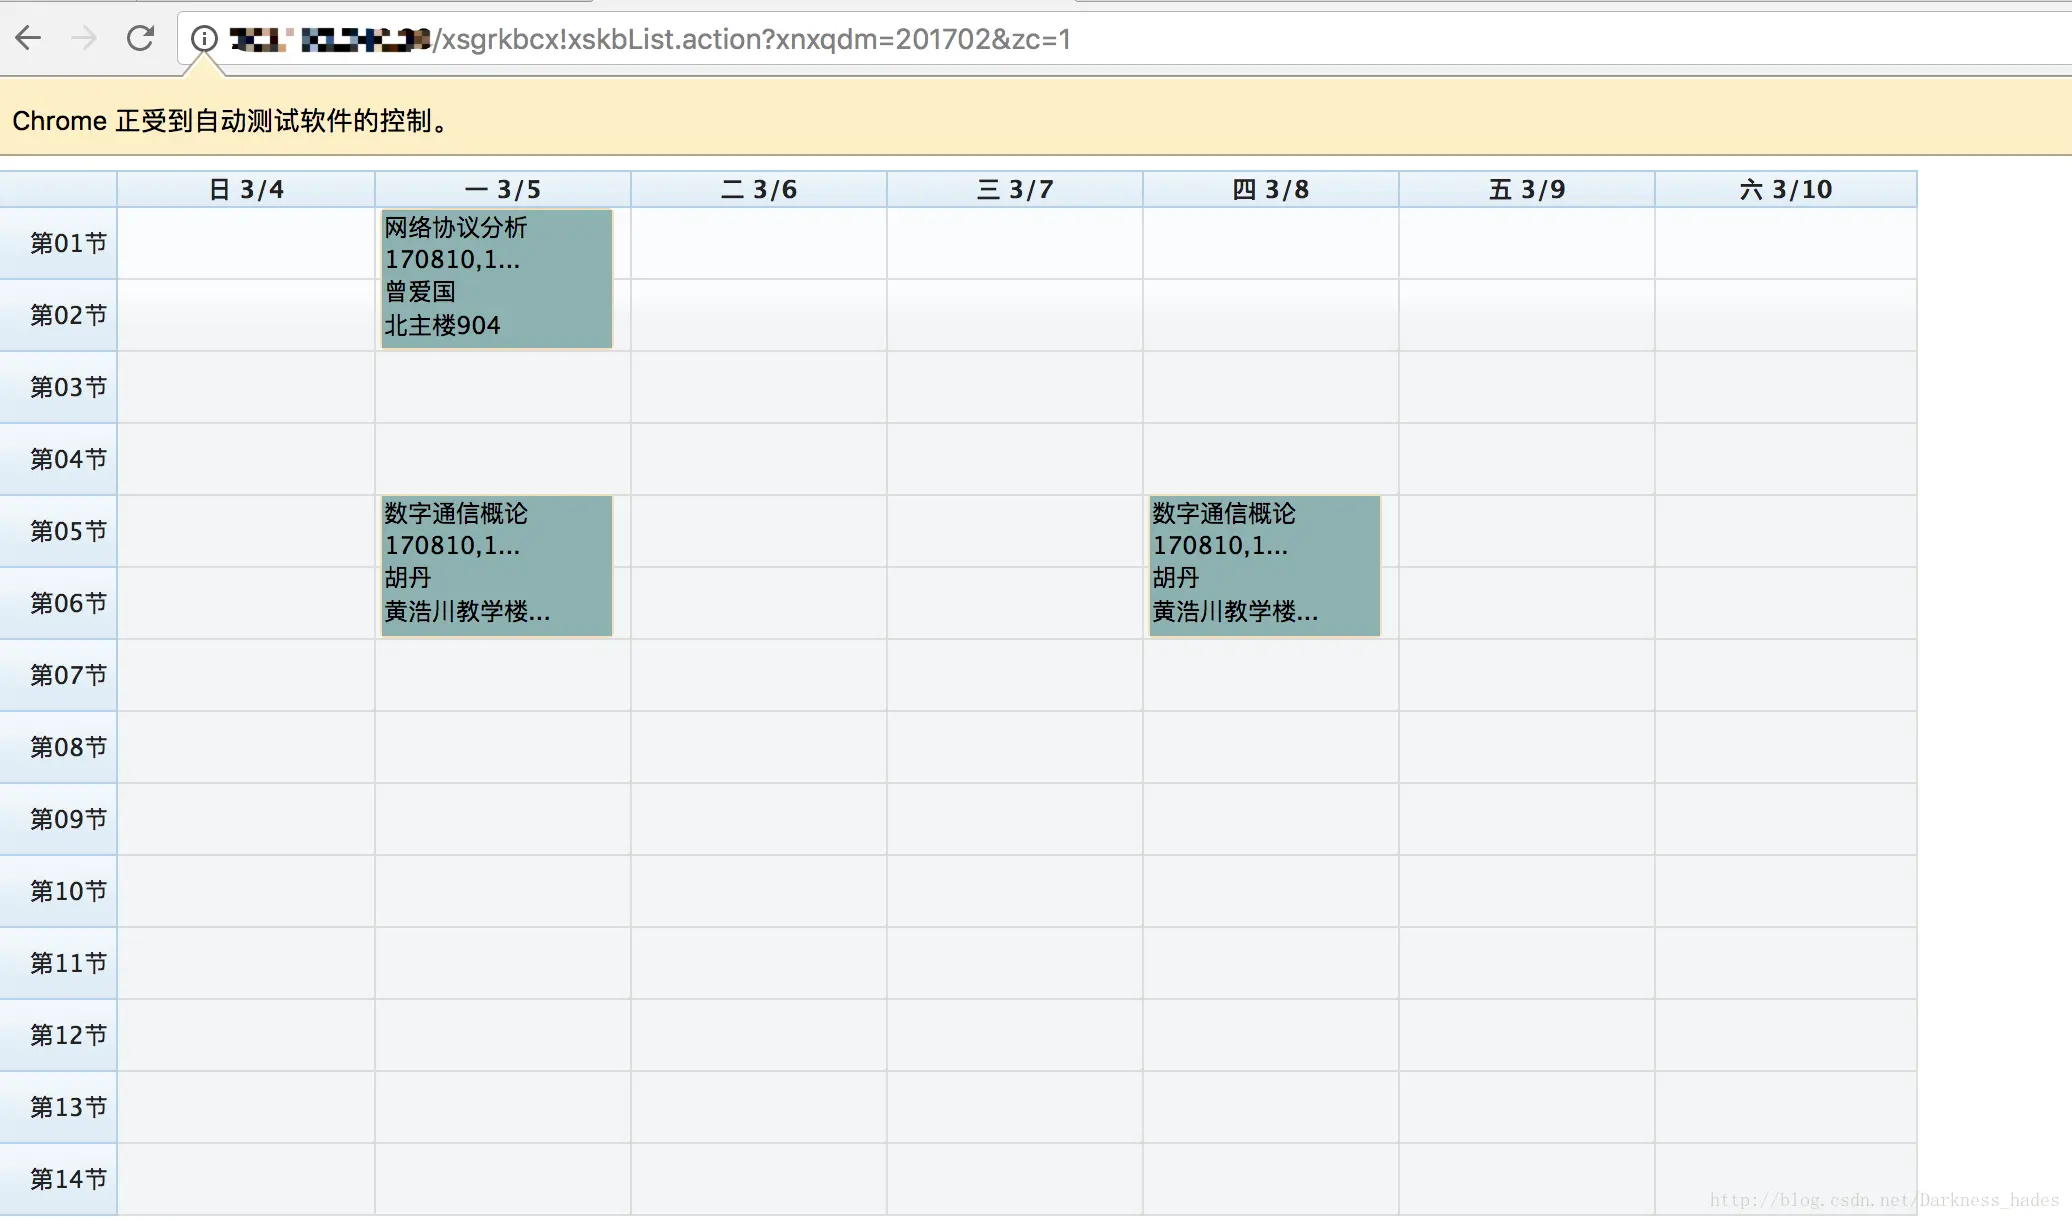Click the site info circle icon
Image resolution: width=2072 pixels, height=1220 pixels.
click(x=204, y=39)
